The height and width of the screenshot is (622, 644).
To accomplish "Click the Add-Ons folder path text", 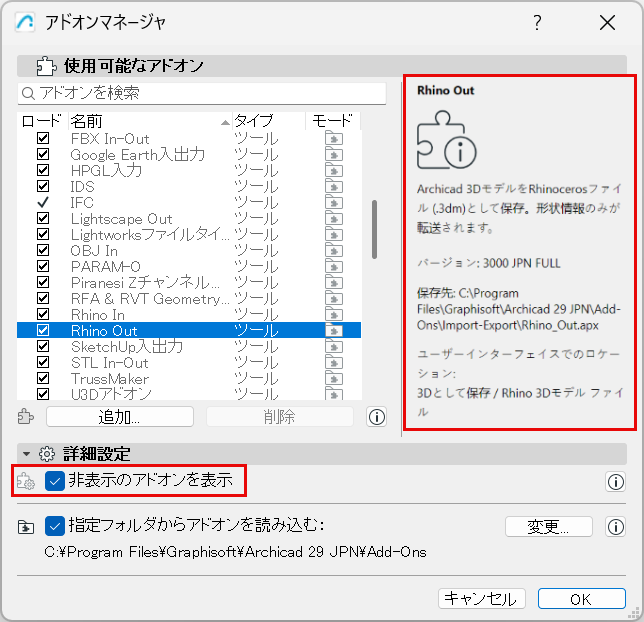I will point(235,552).
